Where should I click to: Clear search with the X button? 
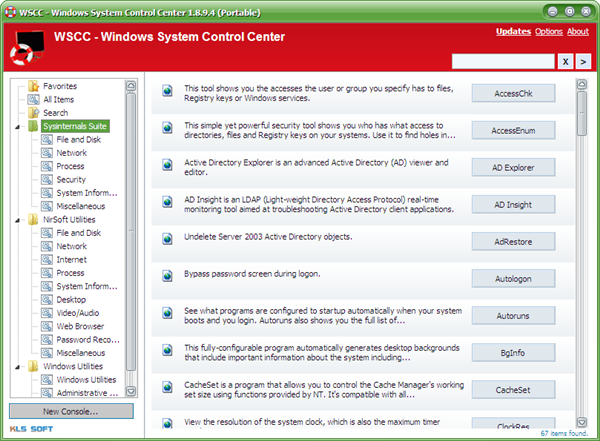coord(566,62)
